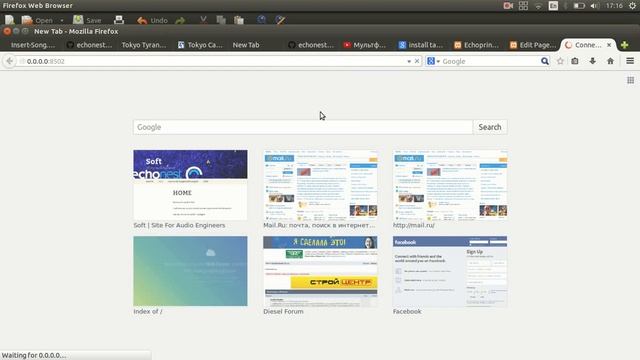Open the Wi-Fi network indicator
Image resolution: width=640 pixels, height=360 pixels.
point(538,6)
